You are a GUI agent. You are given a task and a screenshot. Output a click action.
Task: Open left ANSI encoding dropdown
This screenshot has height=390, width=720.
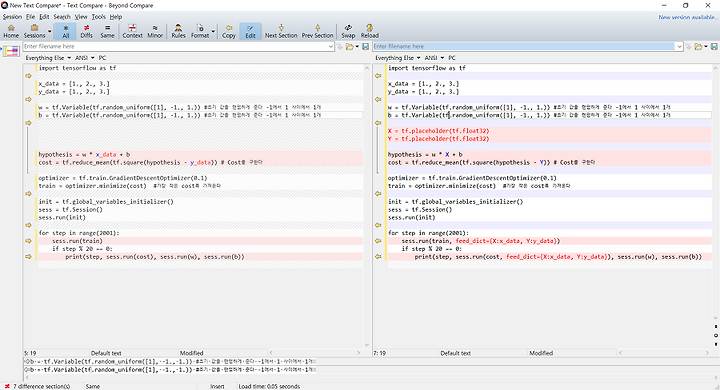click(84, 58)
